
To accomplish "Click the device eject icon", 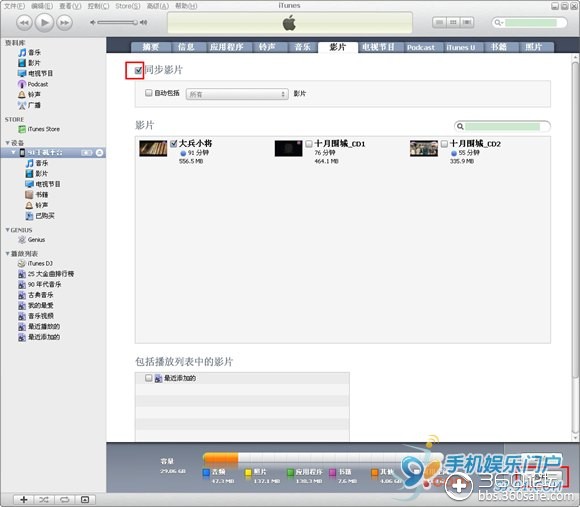I will (x=100, y=153).
